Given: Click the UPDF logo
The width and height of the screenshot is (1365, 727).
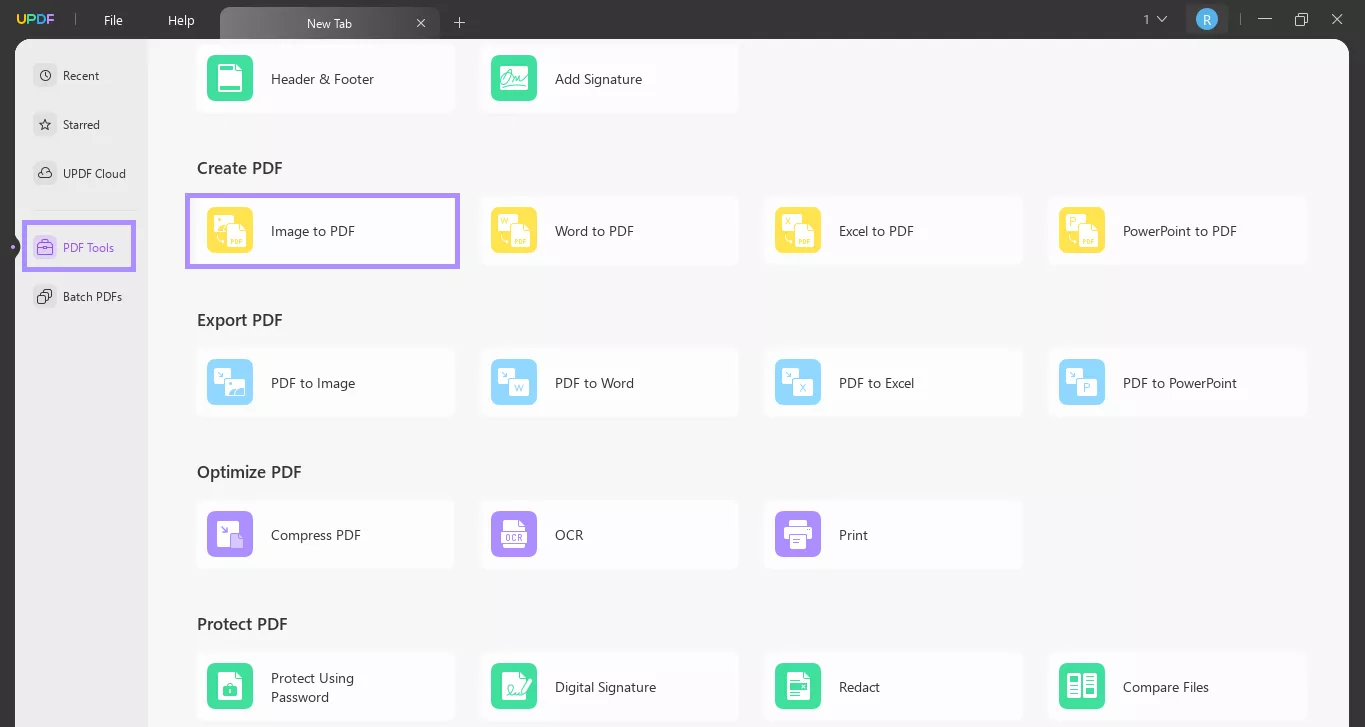Looking at the screenshot, I should pyautogui.click(x=35, y=20).
